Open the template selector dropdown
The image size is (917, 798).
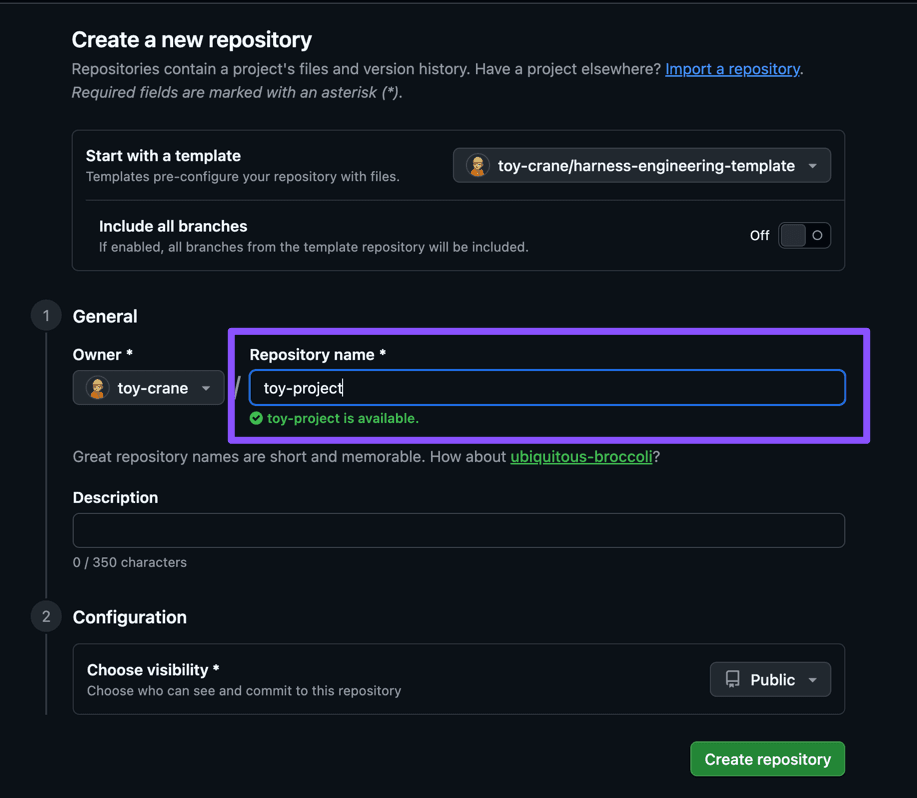[x=642, y=165]
